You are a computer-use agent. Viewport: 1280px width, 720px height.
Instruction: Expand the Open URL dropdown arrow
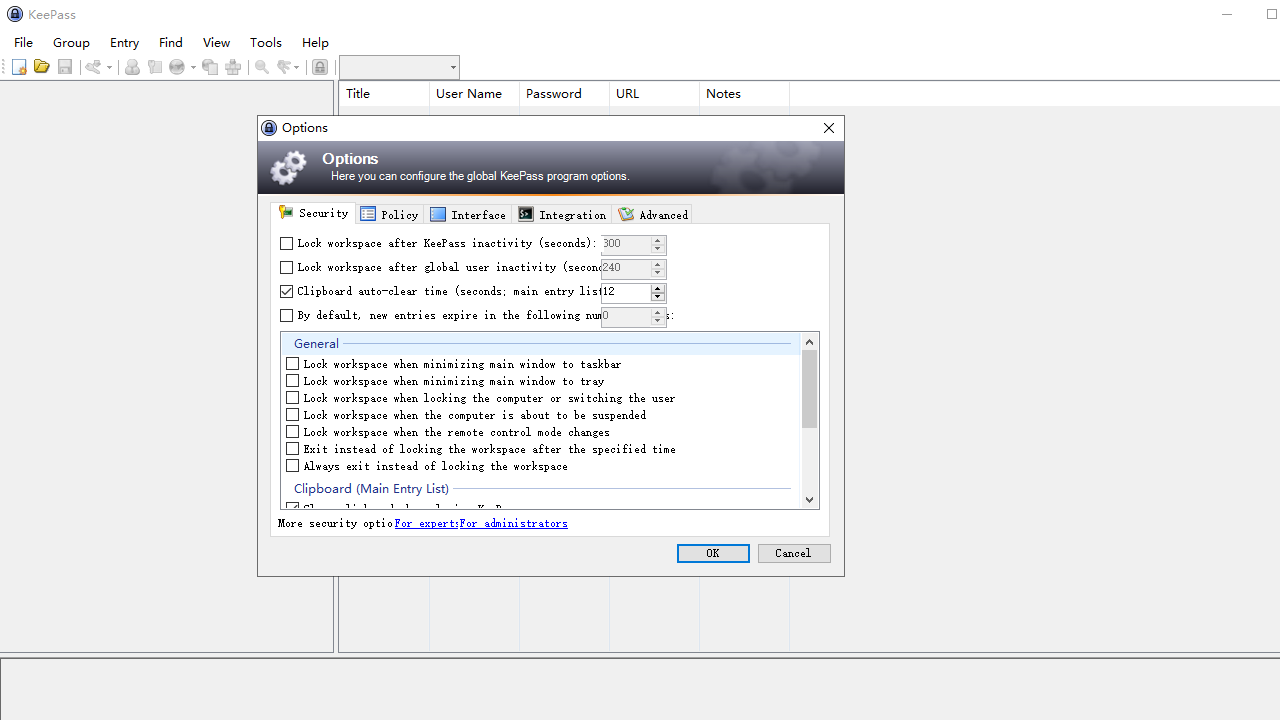pos(193,68)
